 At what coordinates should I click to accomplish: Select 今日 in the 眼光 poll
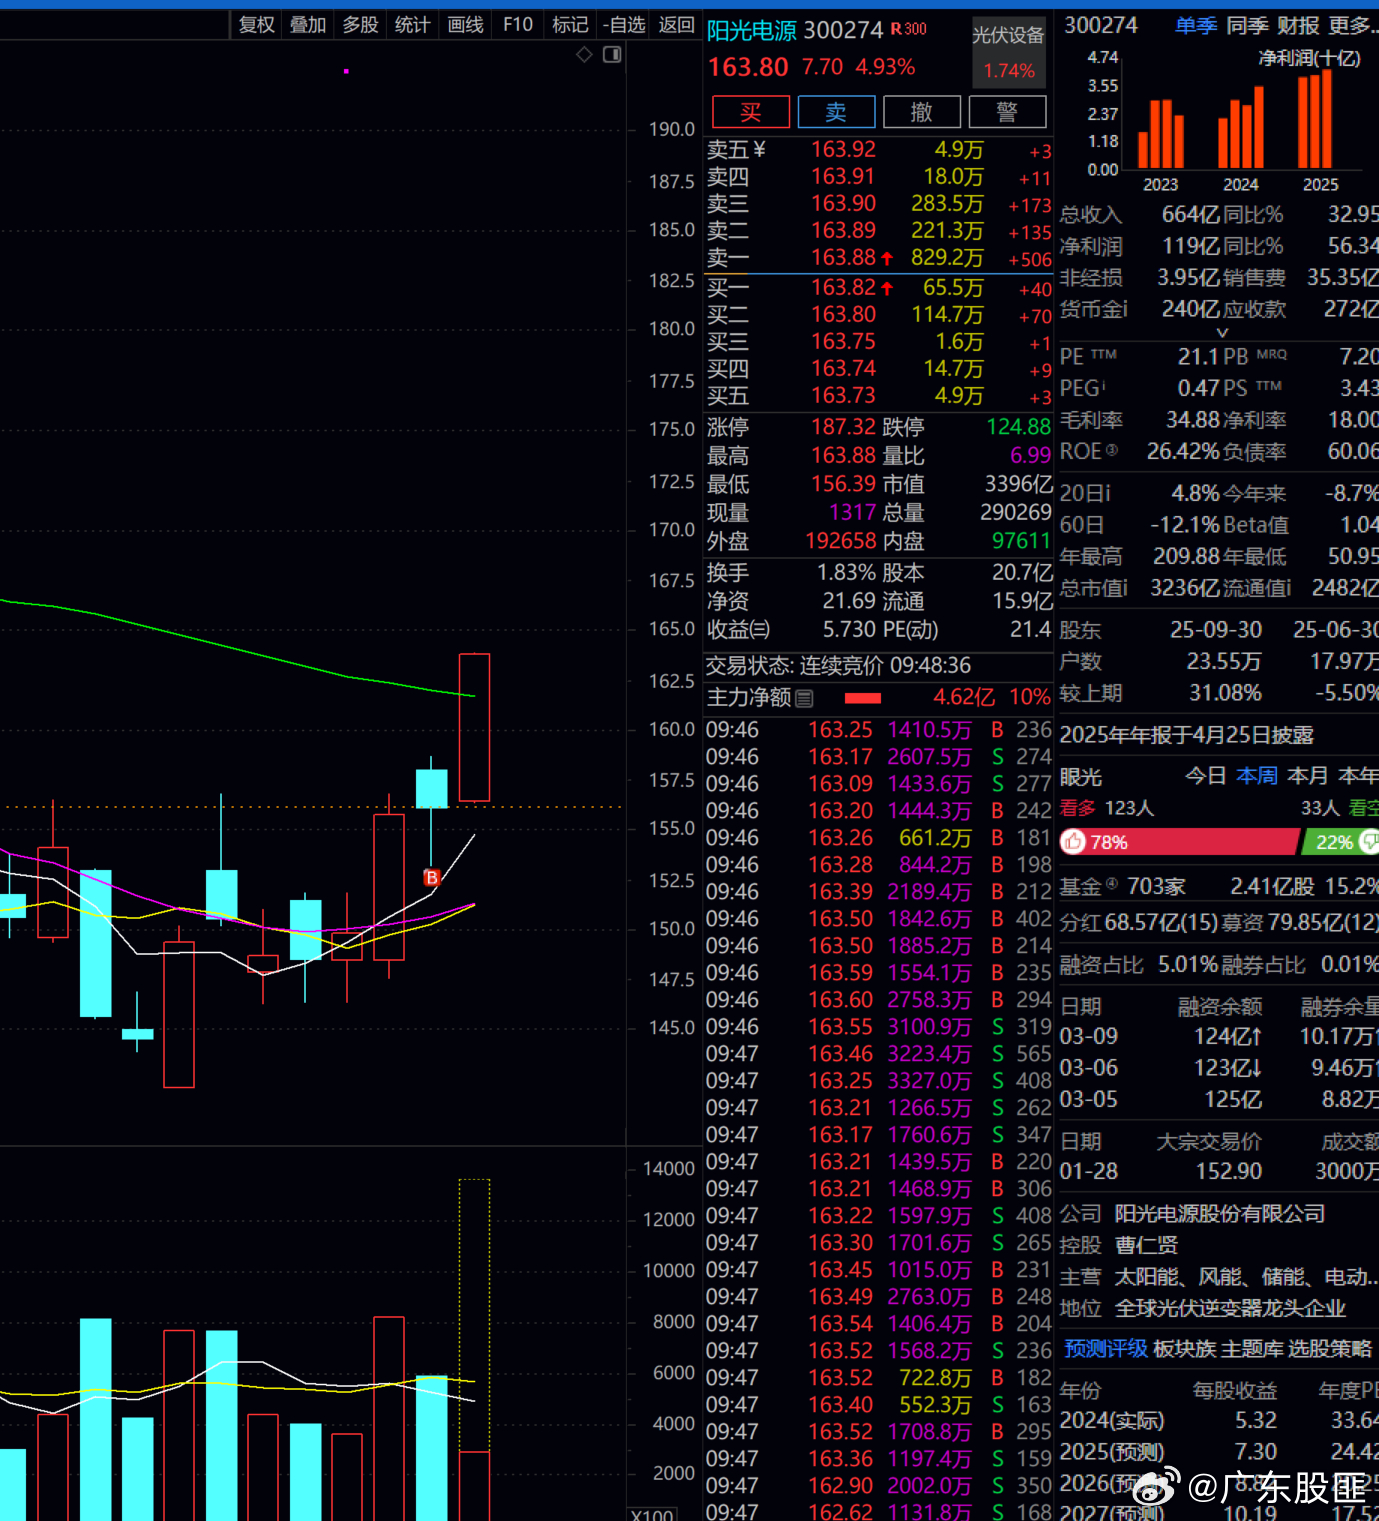point(1206,776)
